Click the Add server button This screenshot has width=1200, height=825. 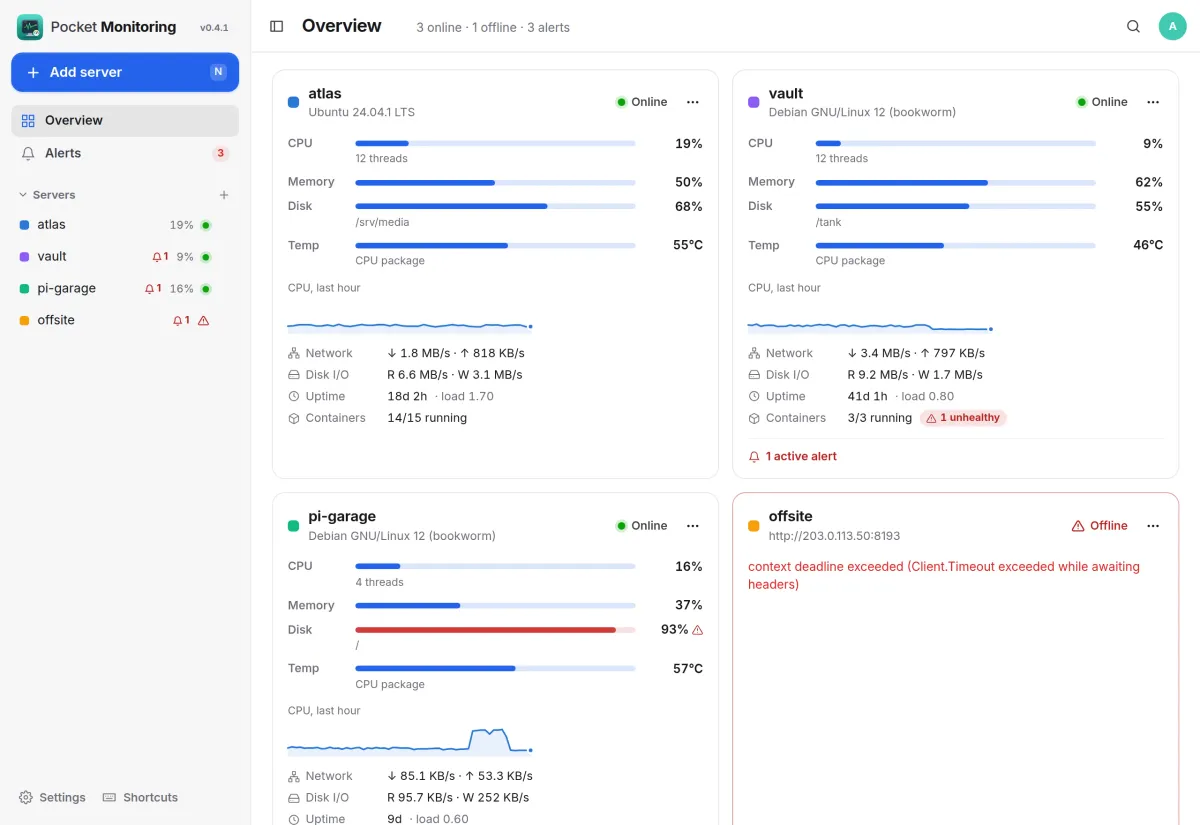point(125,72)
